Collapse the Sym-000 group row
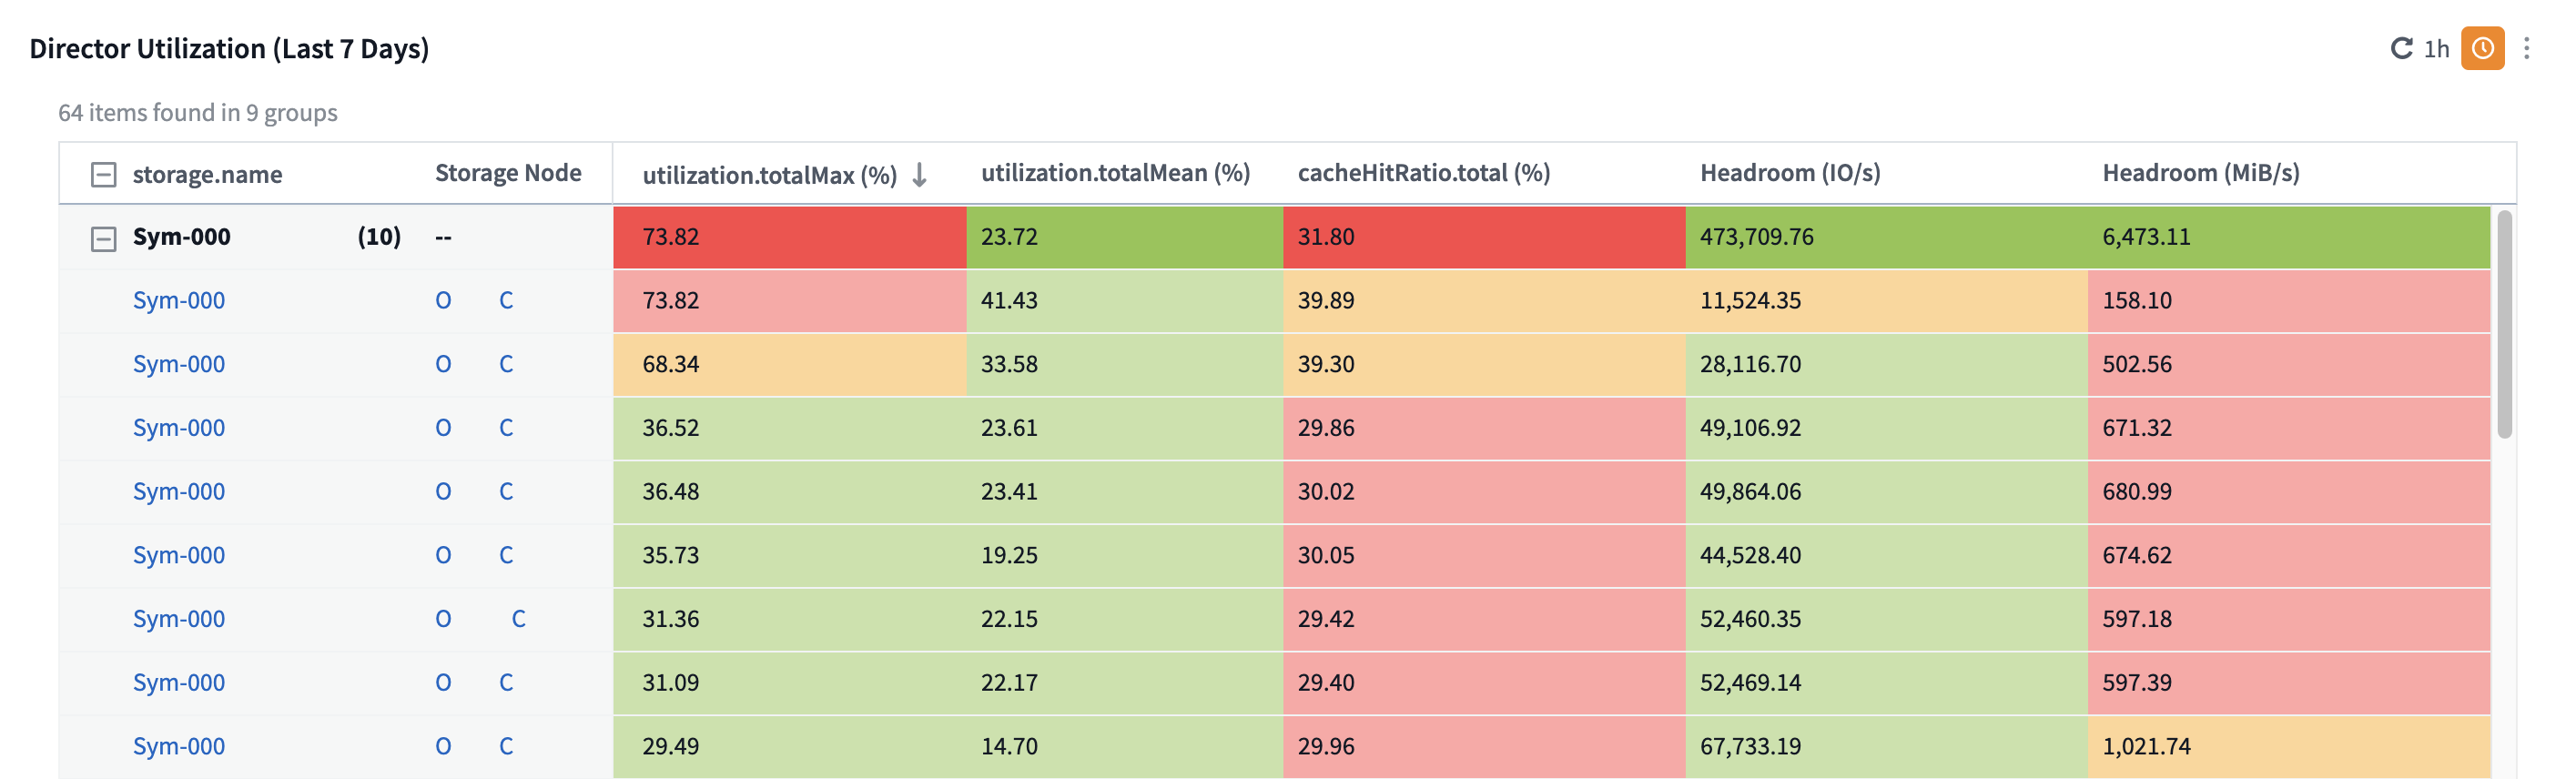 coord(103,238)
